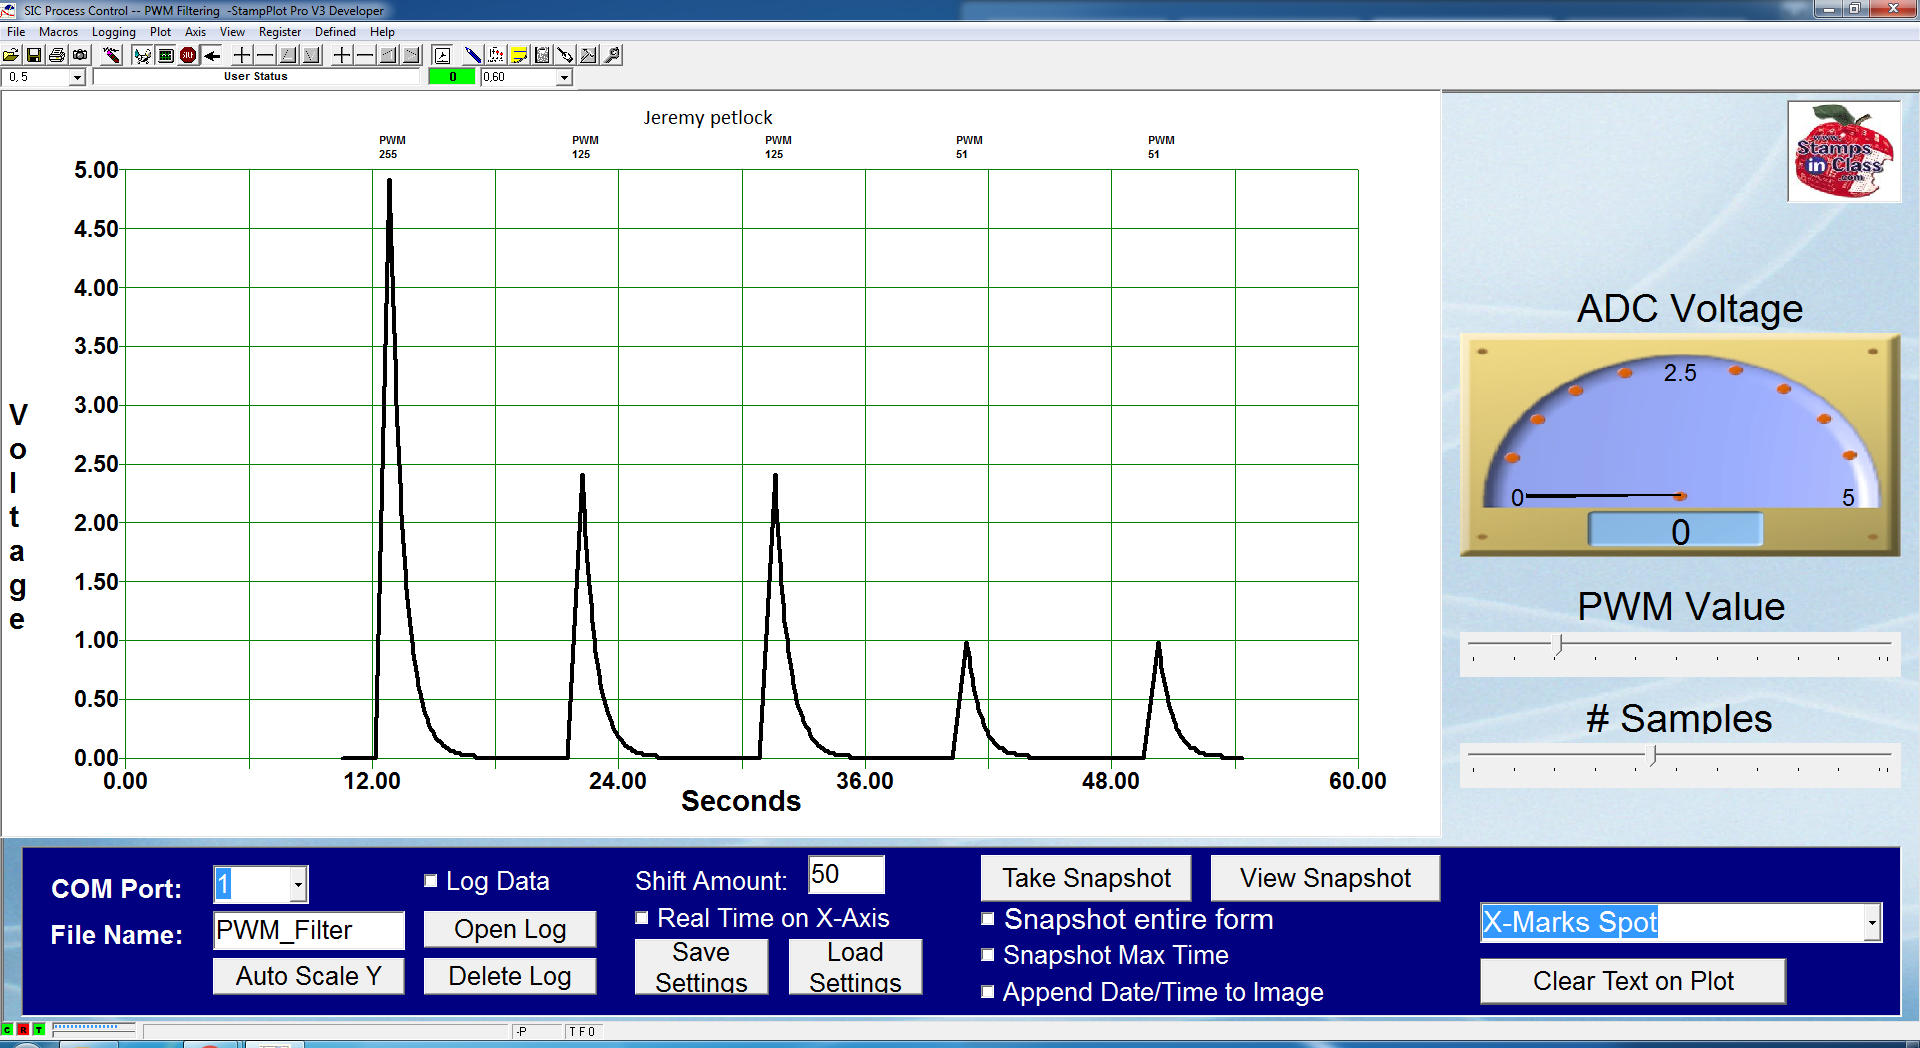The height and width of the screenshot is (1048, 1920).
Task: Open the X-Marks Spot dropdown
Action: click(x=1872, y=923)
